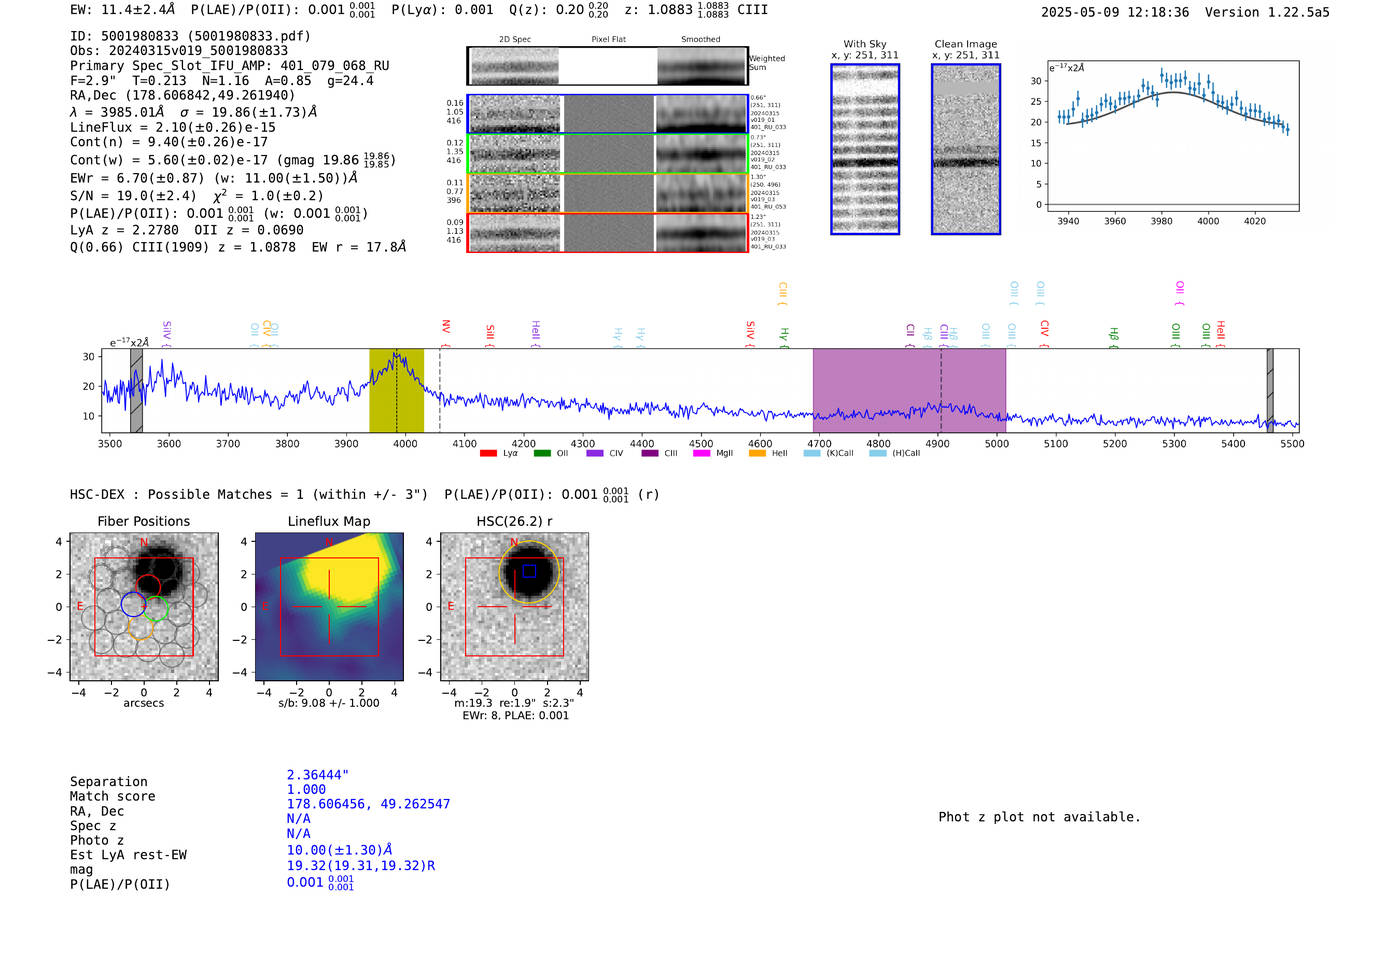Click the Phot z plot not available message
Viewport: 1400px width, 953px height.
point(1039,817)
